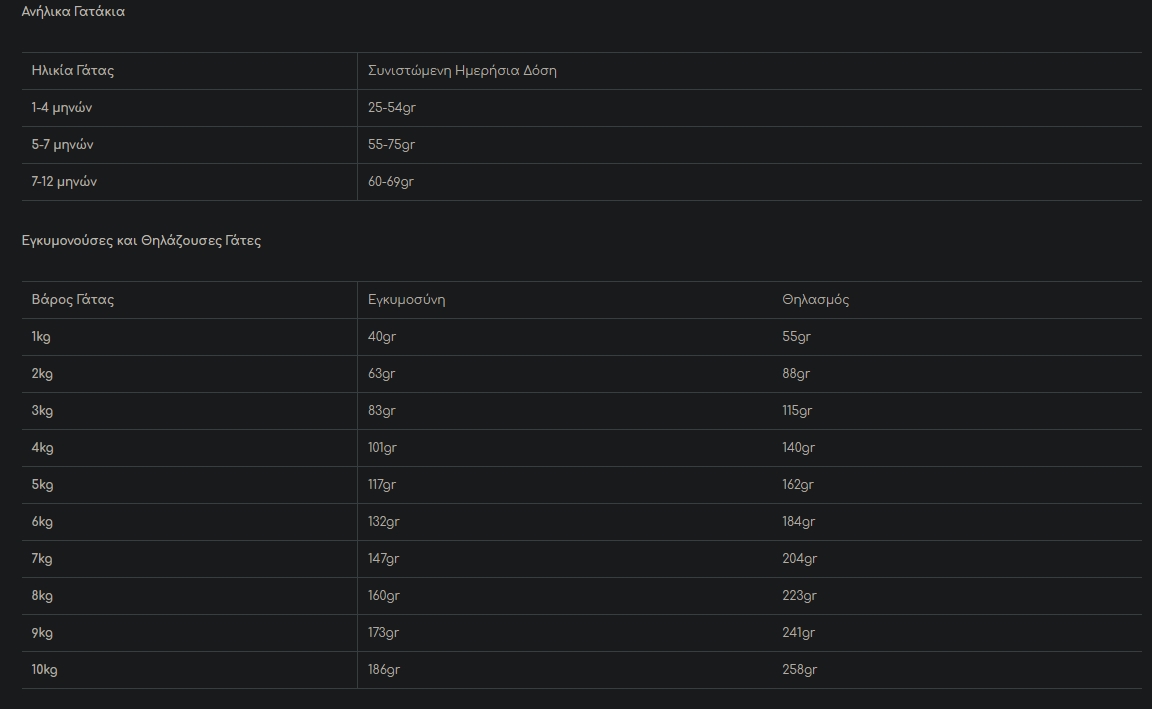
Task: Select the 'Συνιστώμενη Ημερήσια Δόση' column header
Action: [x=462, y=71]
